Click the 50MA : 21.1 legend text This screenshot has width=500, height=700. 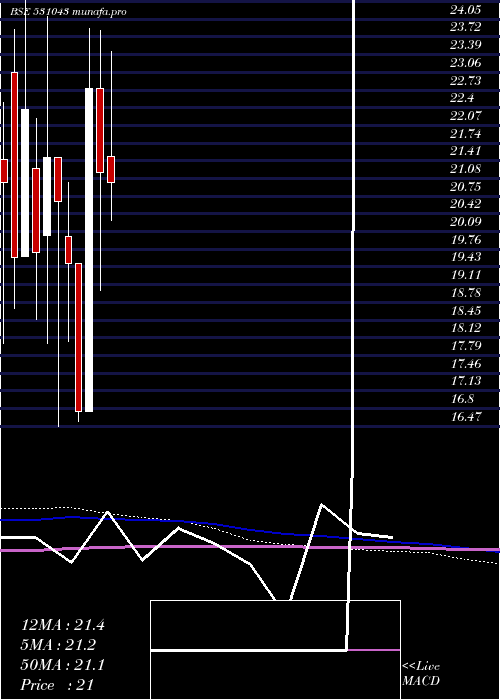coord(62,665)
